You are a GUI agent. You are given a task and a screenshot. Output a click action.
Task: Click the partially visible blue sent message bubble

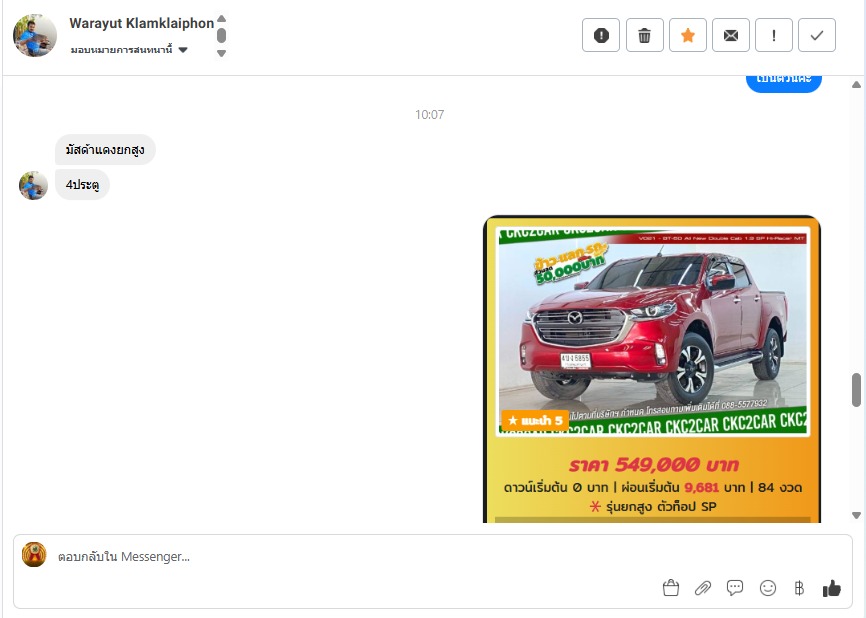[x=784, y=83]
